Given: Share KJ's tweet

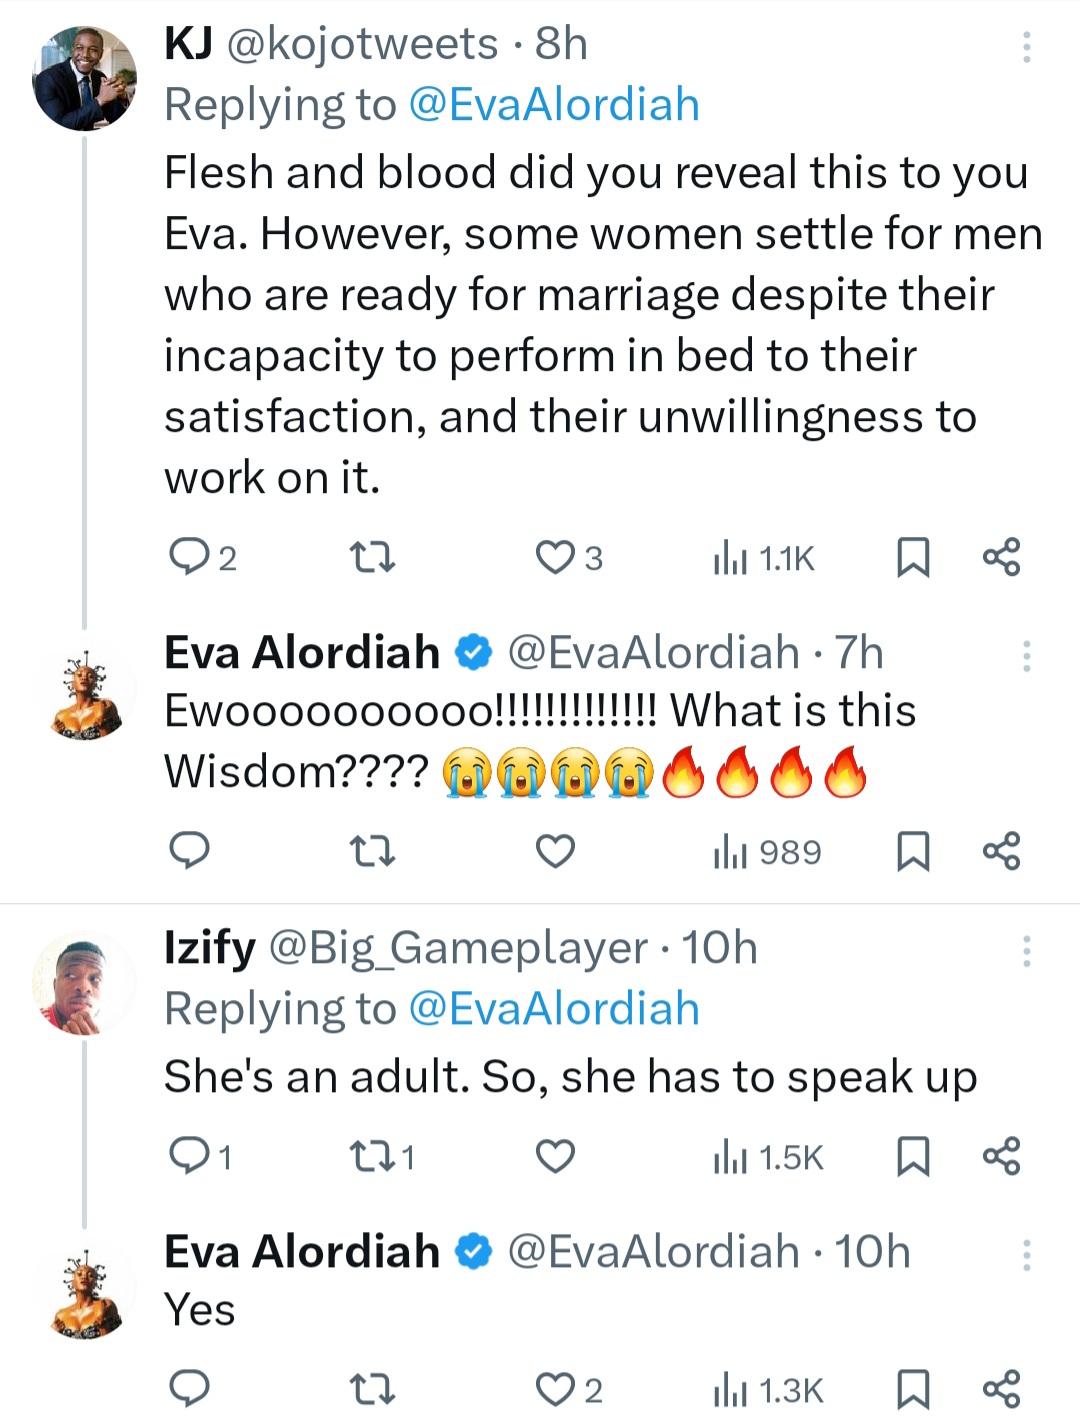Looking at the screenshot, I should 1001,557.
